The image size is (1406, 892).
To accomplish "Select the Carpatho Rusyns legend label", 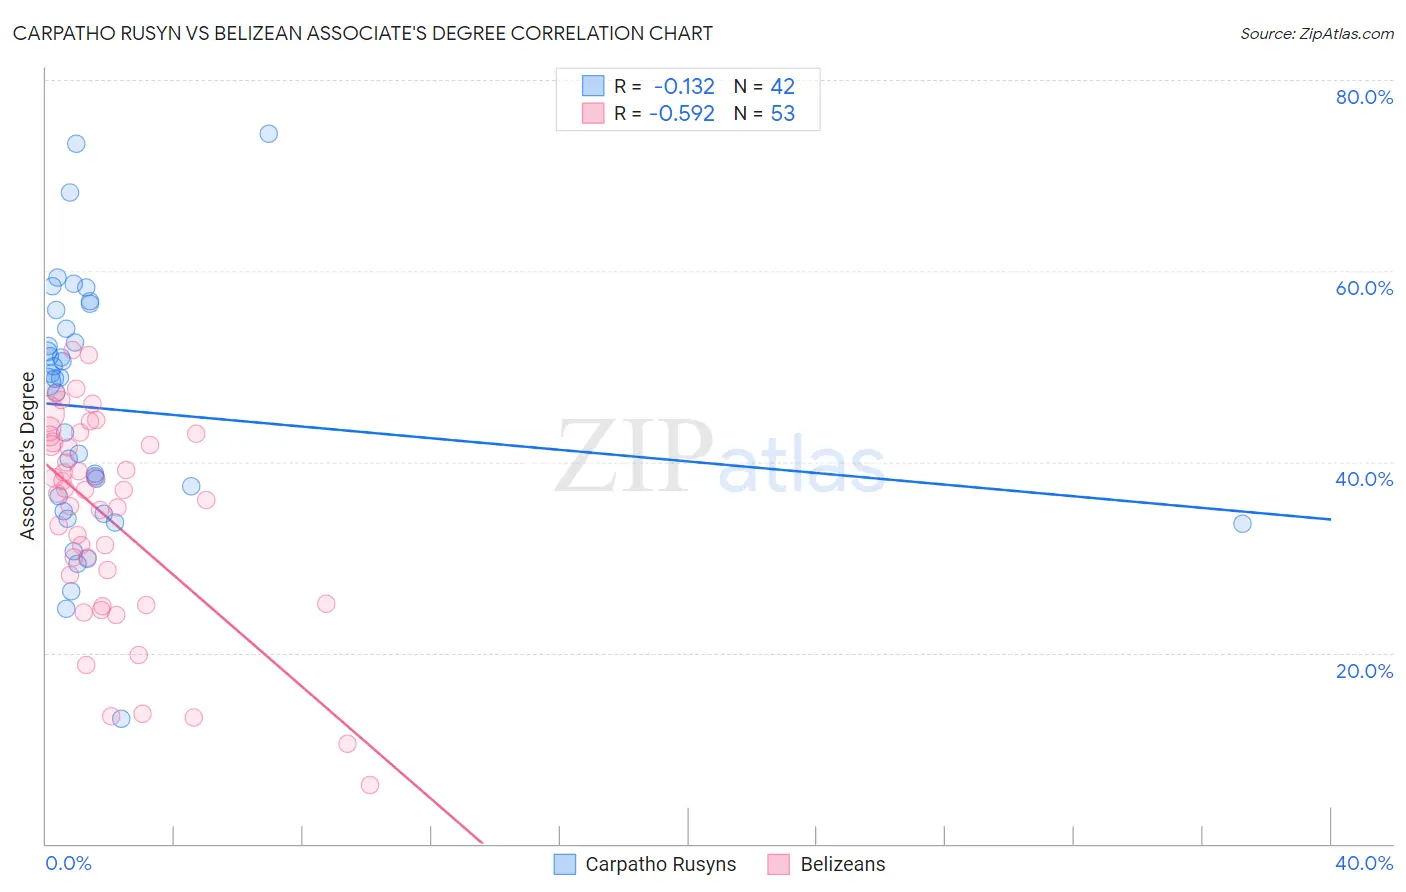I will (660, 864).
